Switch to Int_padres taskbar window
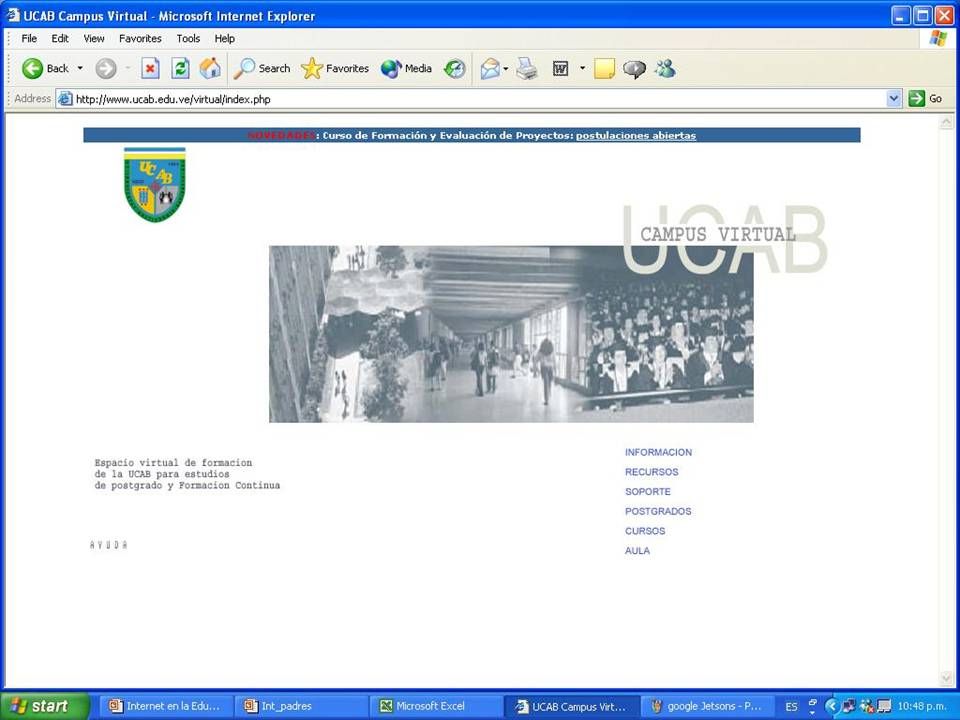This screenshot has width=960, height=720. tap(301, 706)
